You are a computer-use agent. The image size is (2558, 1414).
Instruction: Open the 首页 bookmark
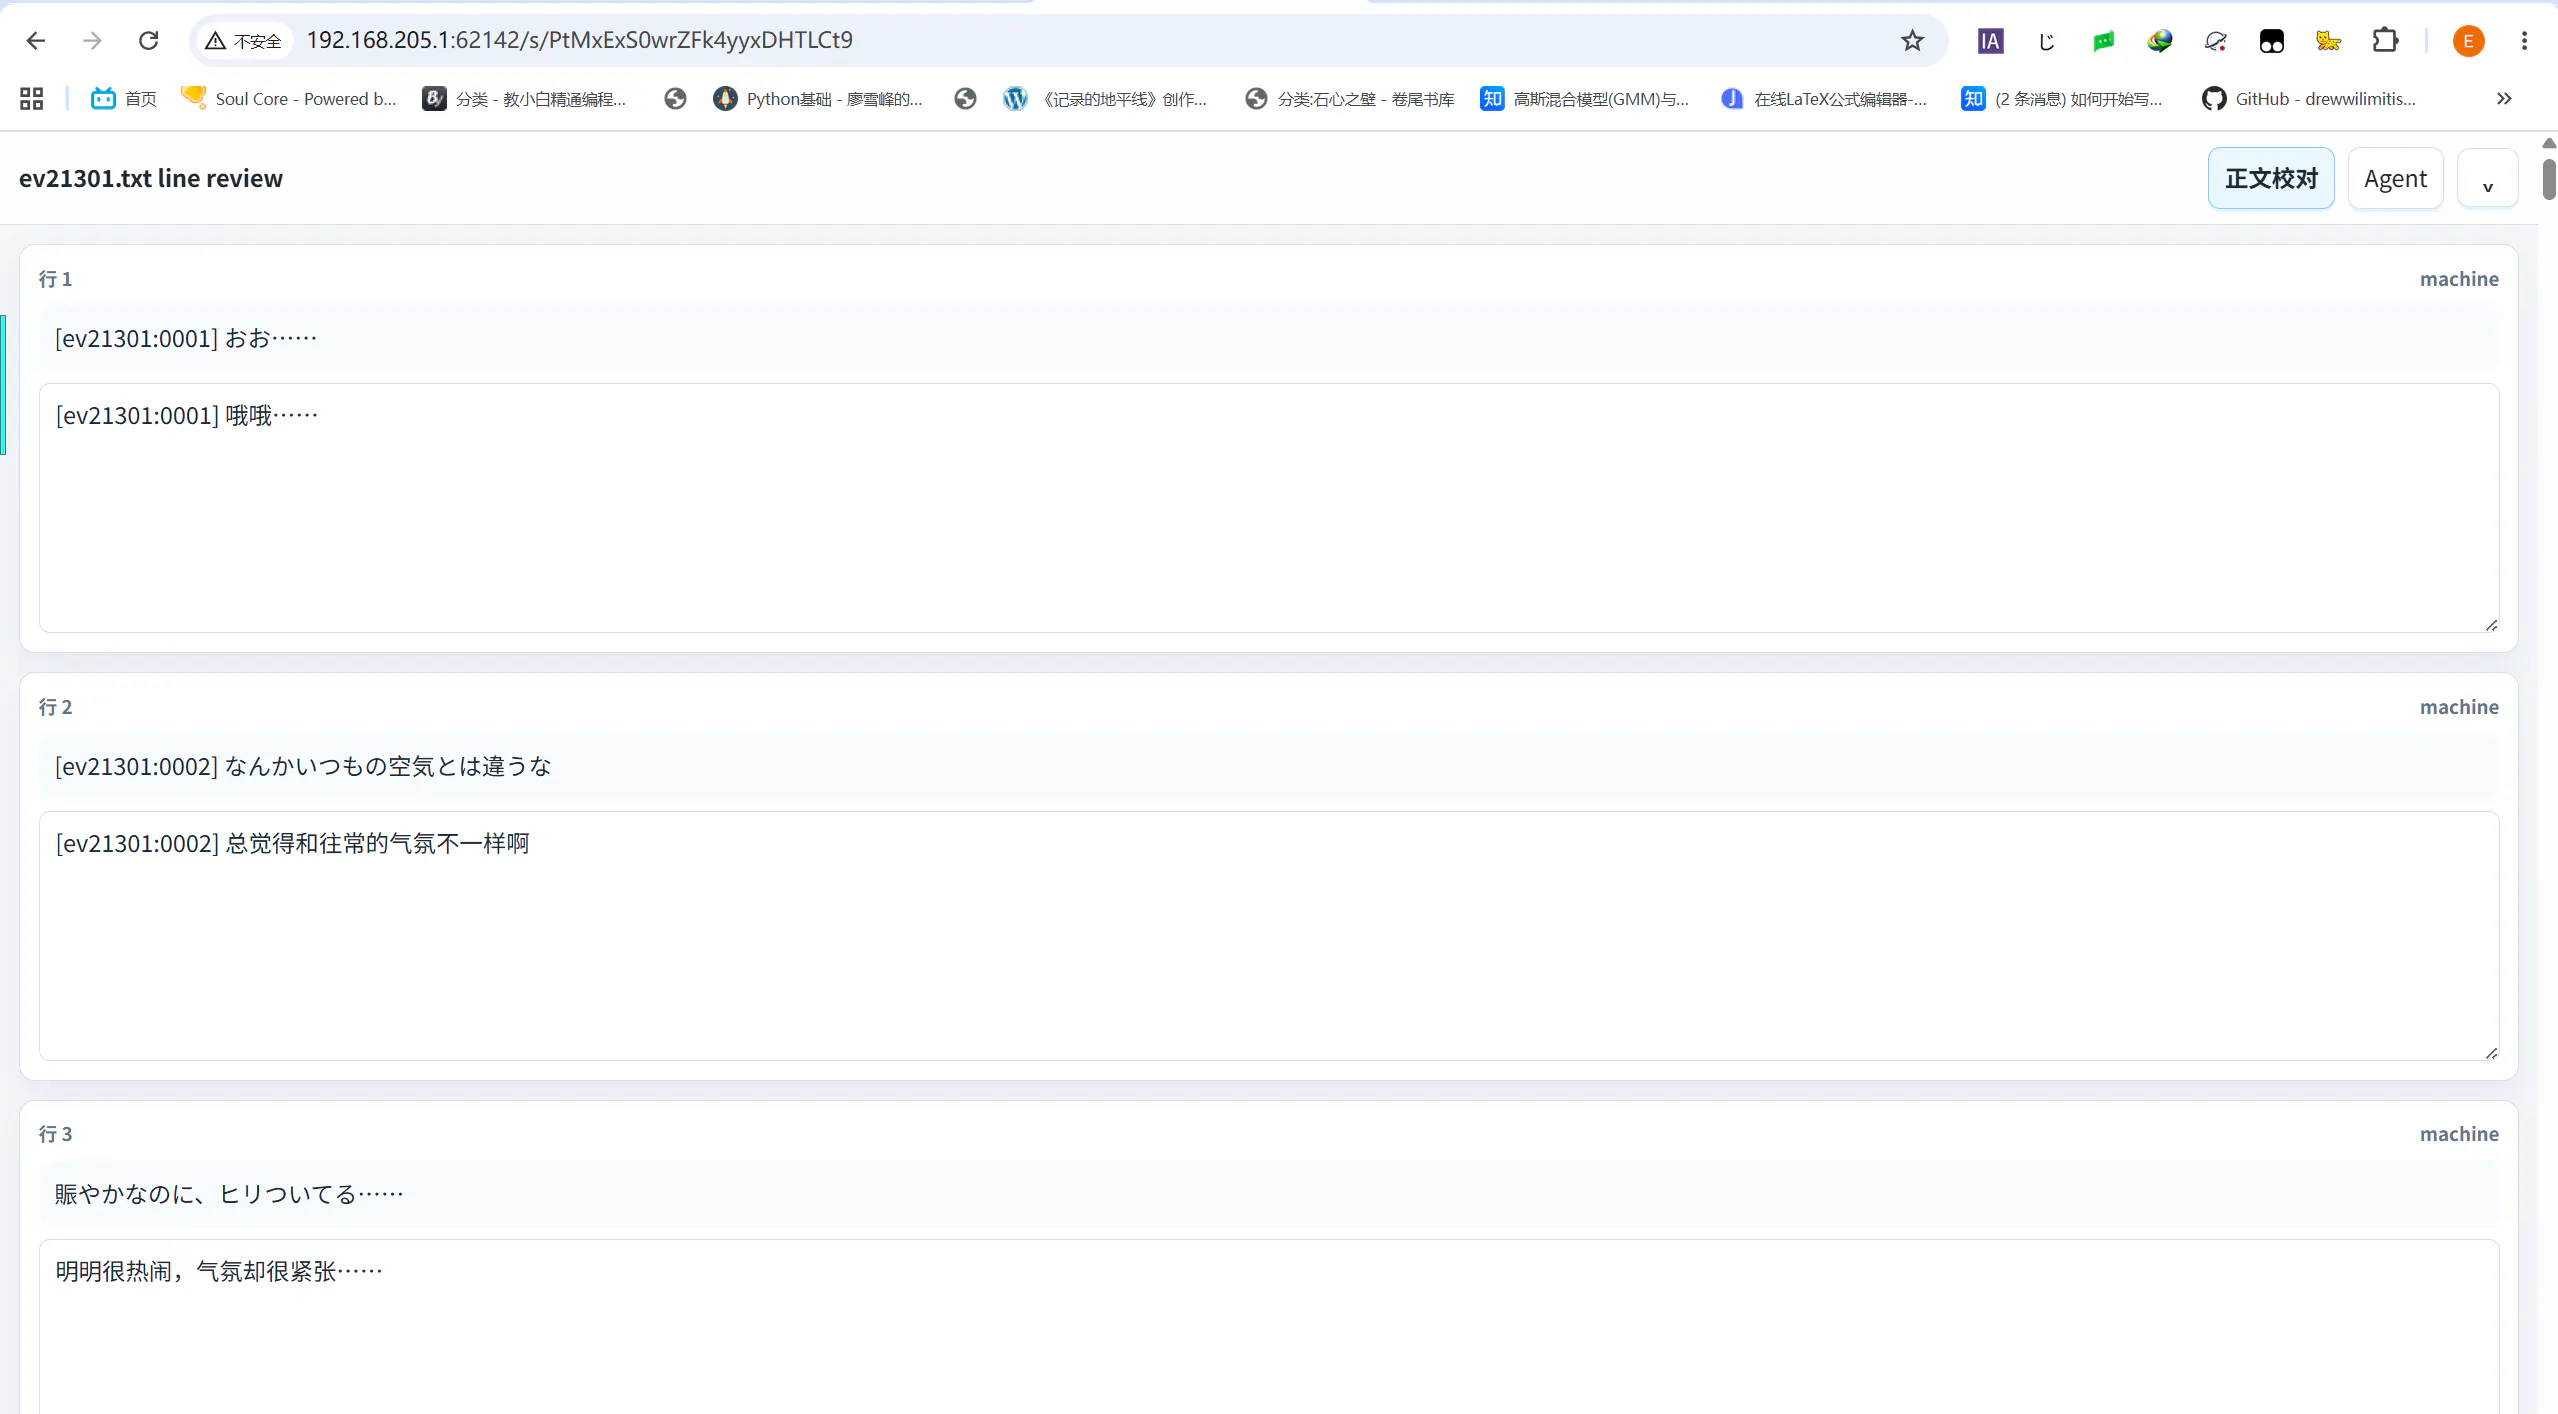coord(124,98)
